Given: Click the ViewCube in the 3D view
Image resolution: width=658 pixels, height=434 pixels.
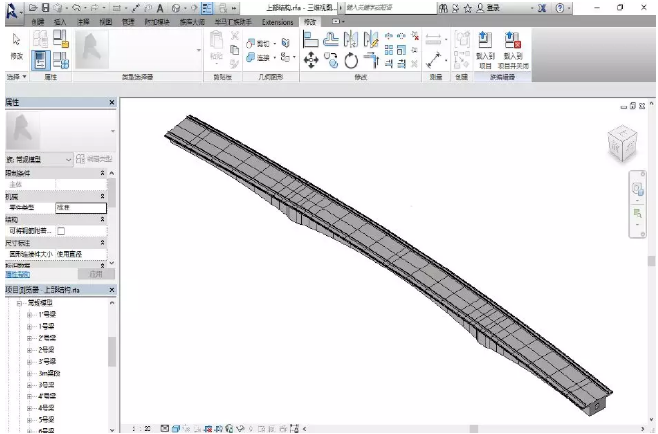Looking at the screenshot, I should pyautogui.click(x=622, y=143).
